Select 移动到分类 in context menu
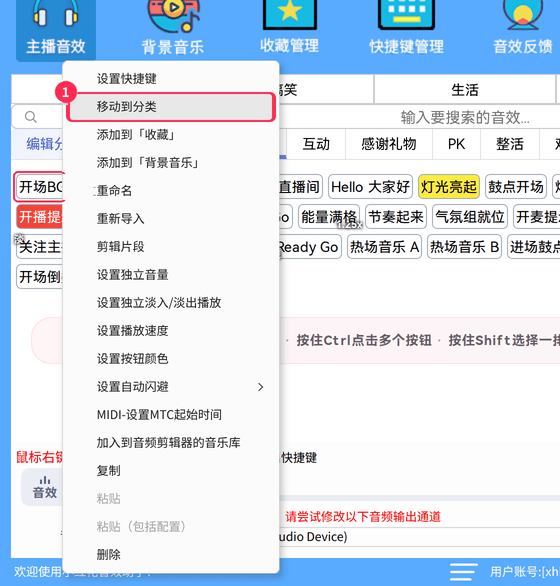The image size is (560, 586). point(171,107)
